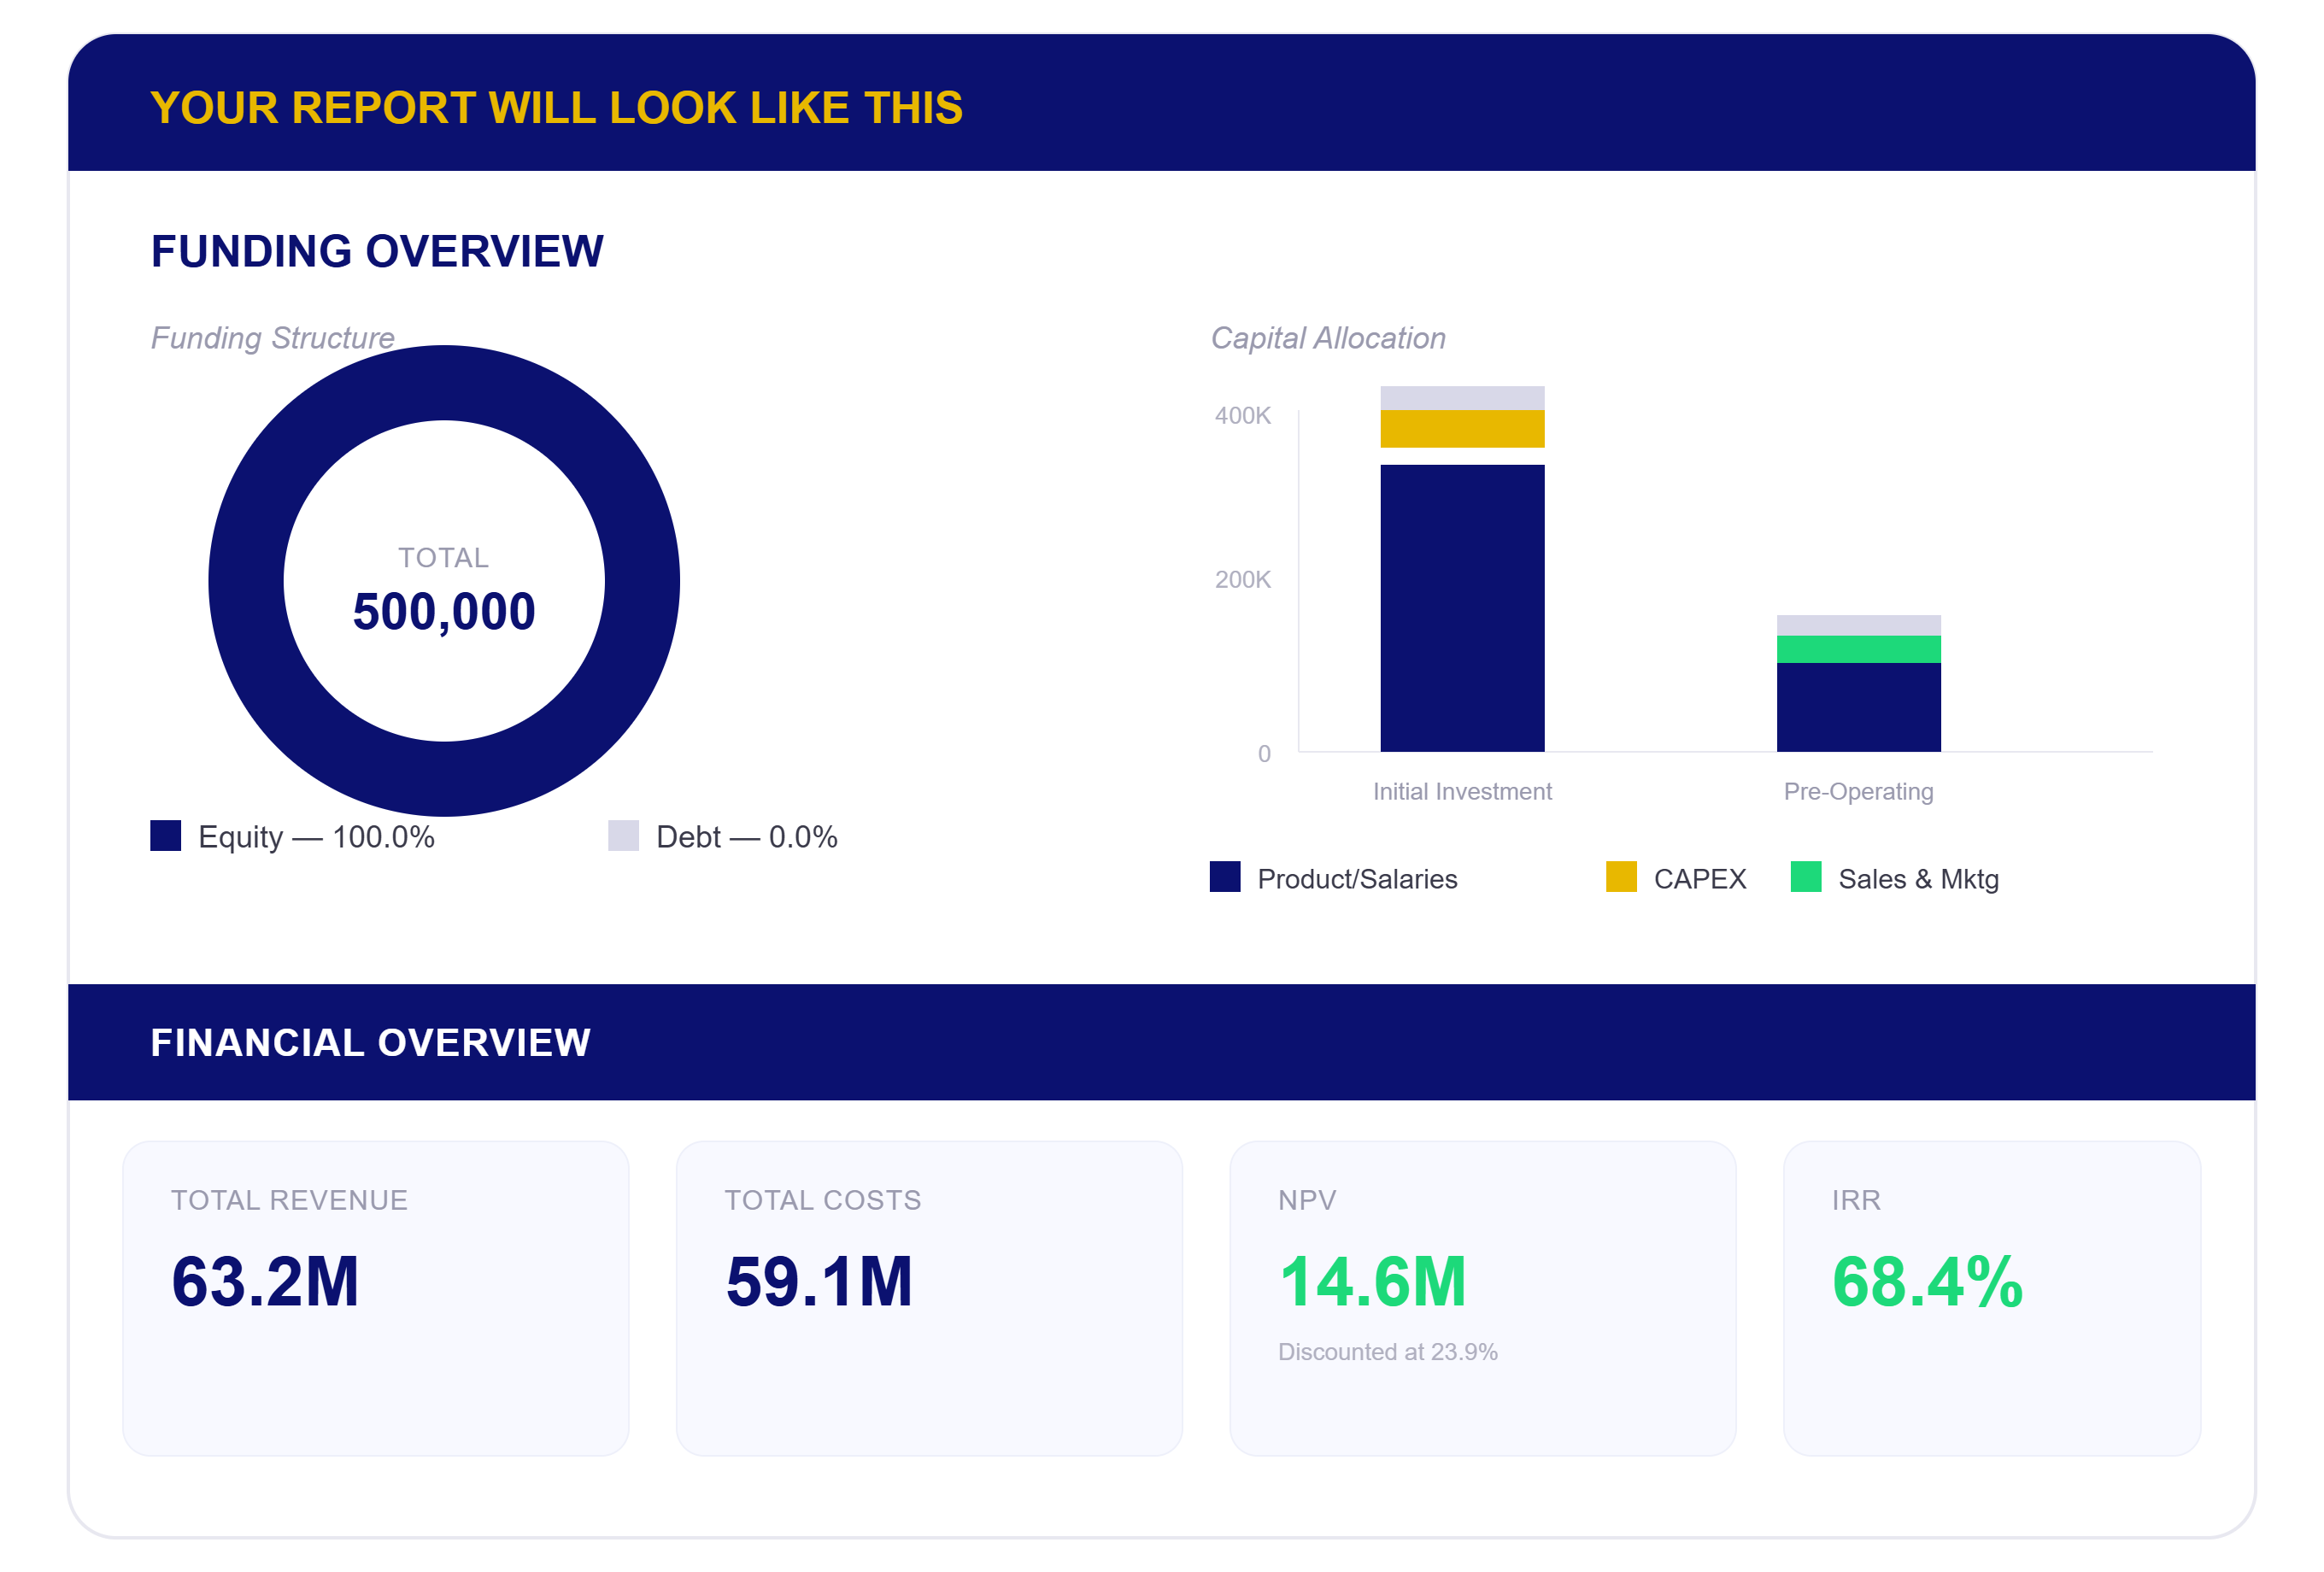Click the Equity legend color swatch
The height and width of the screenshot is (1572, 2324).
[x=165, y=836]
